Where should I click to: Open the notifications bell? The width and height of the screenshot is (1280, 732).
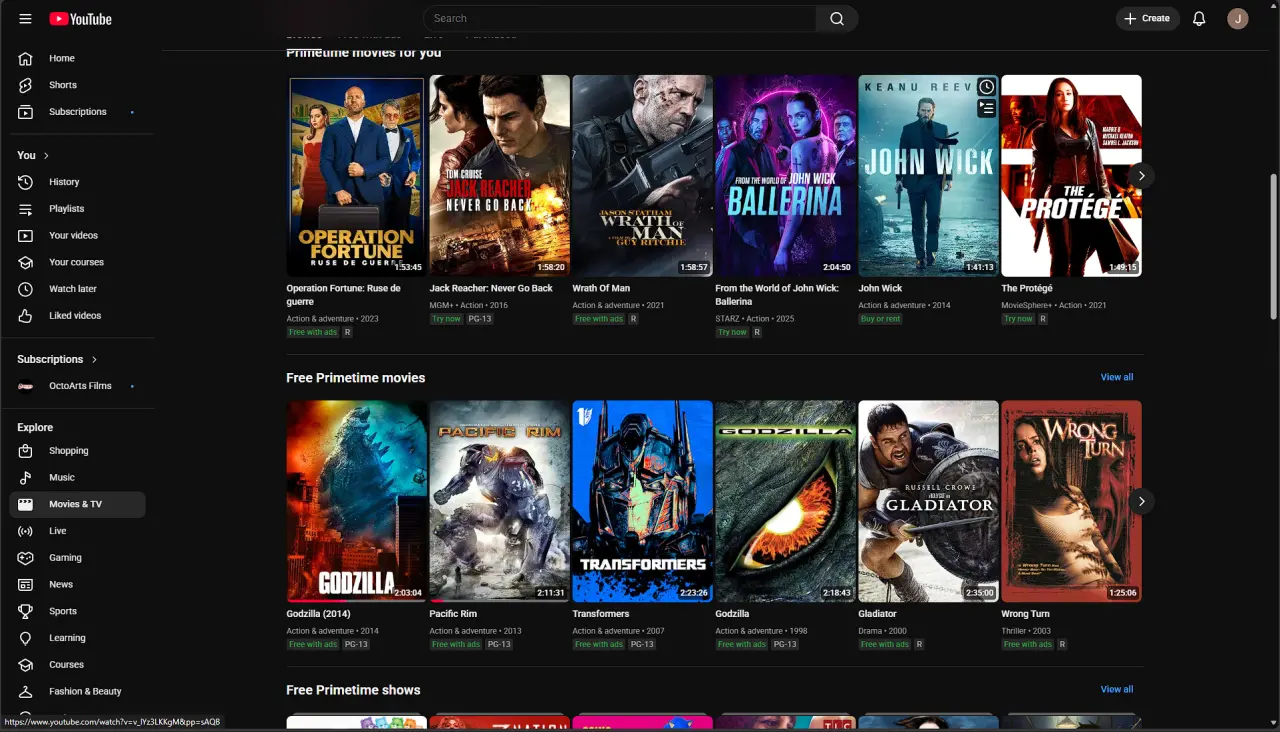tap(1199, 18)
